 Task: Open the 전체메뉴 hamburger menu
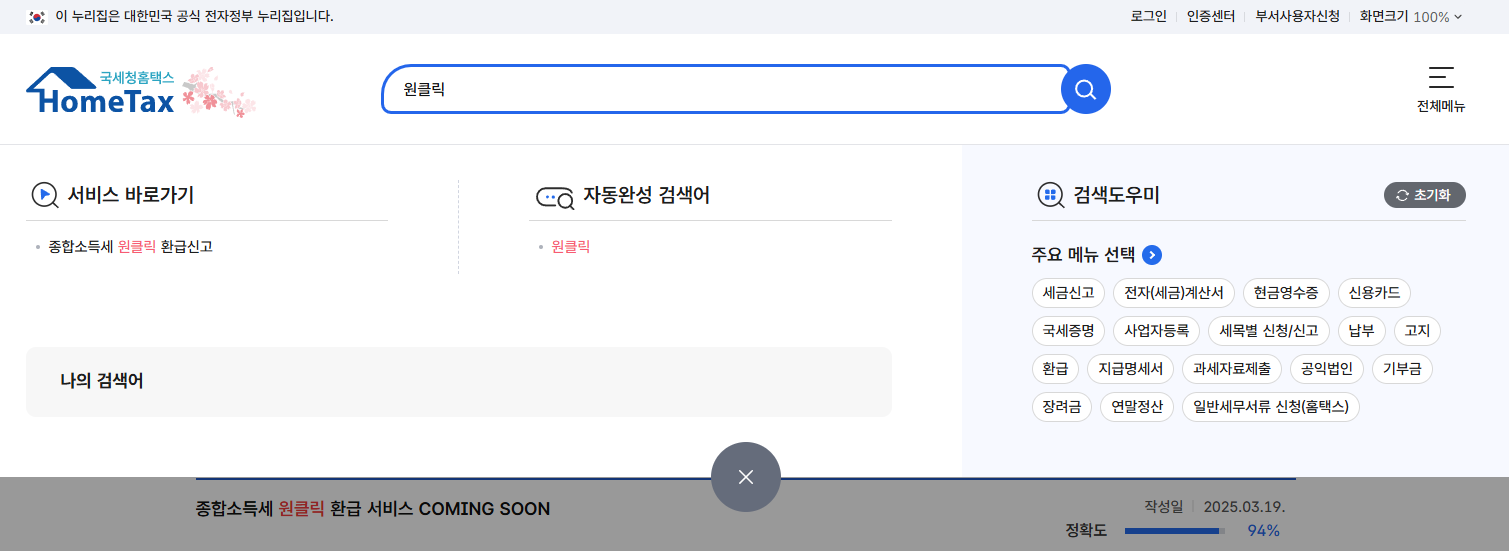(x=1441, y=89)
